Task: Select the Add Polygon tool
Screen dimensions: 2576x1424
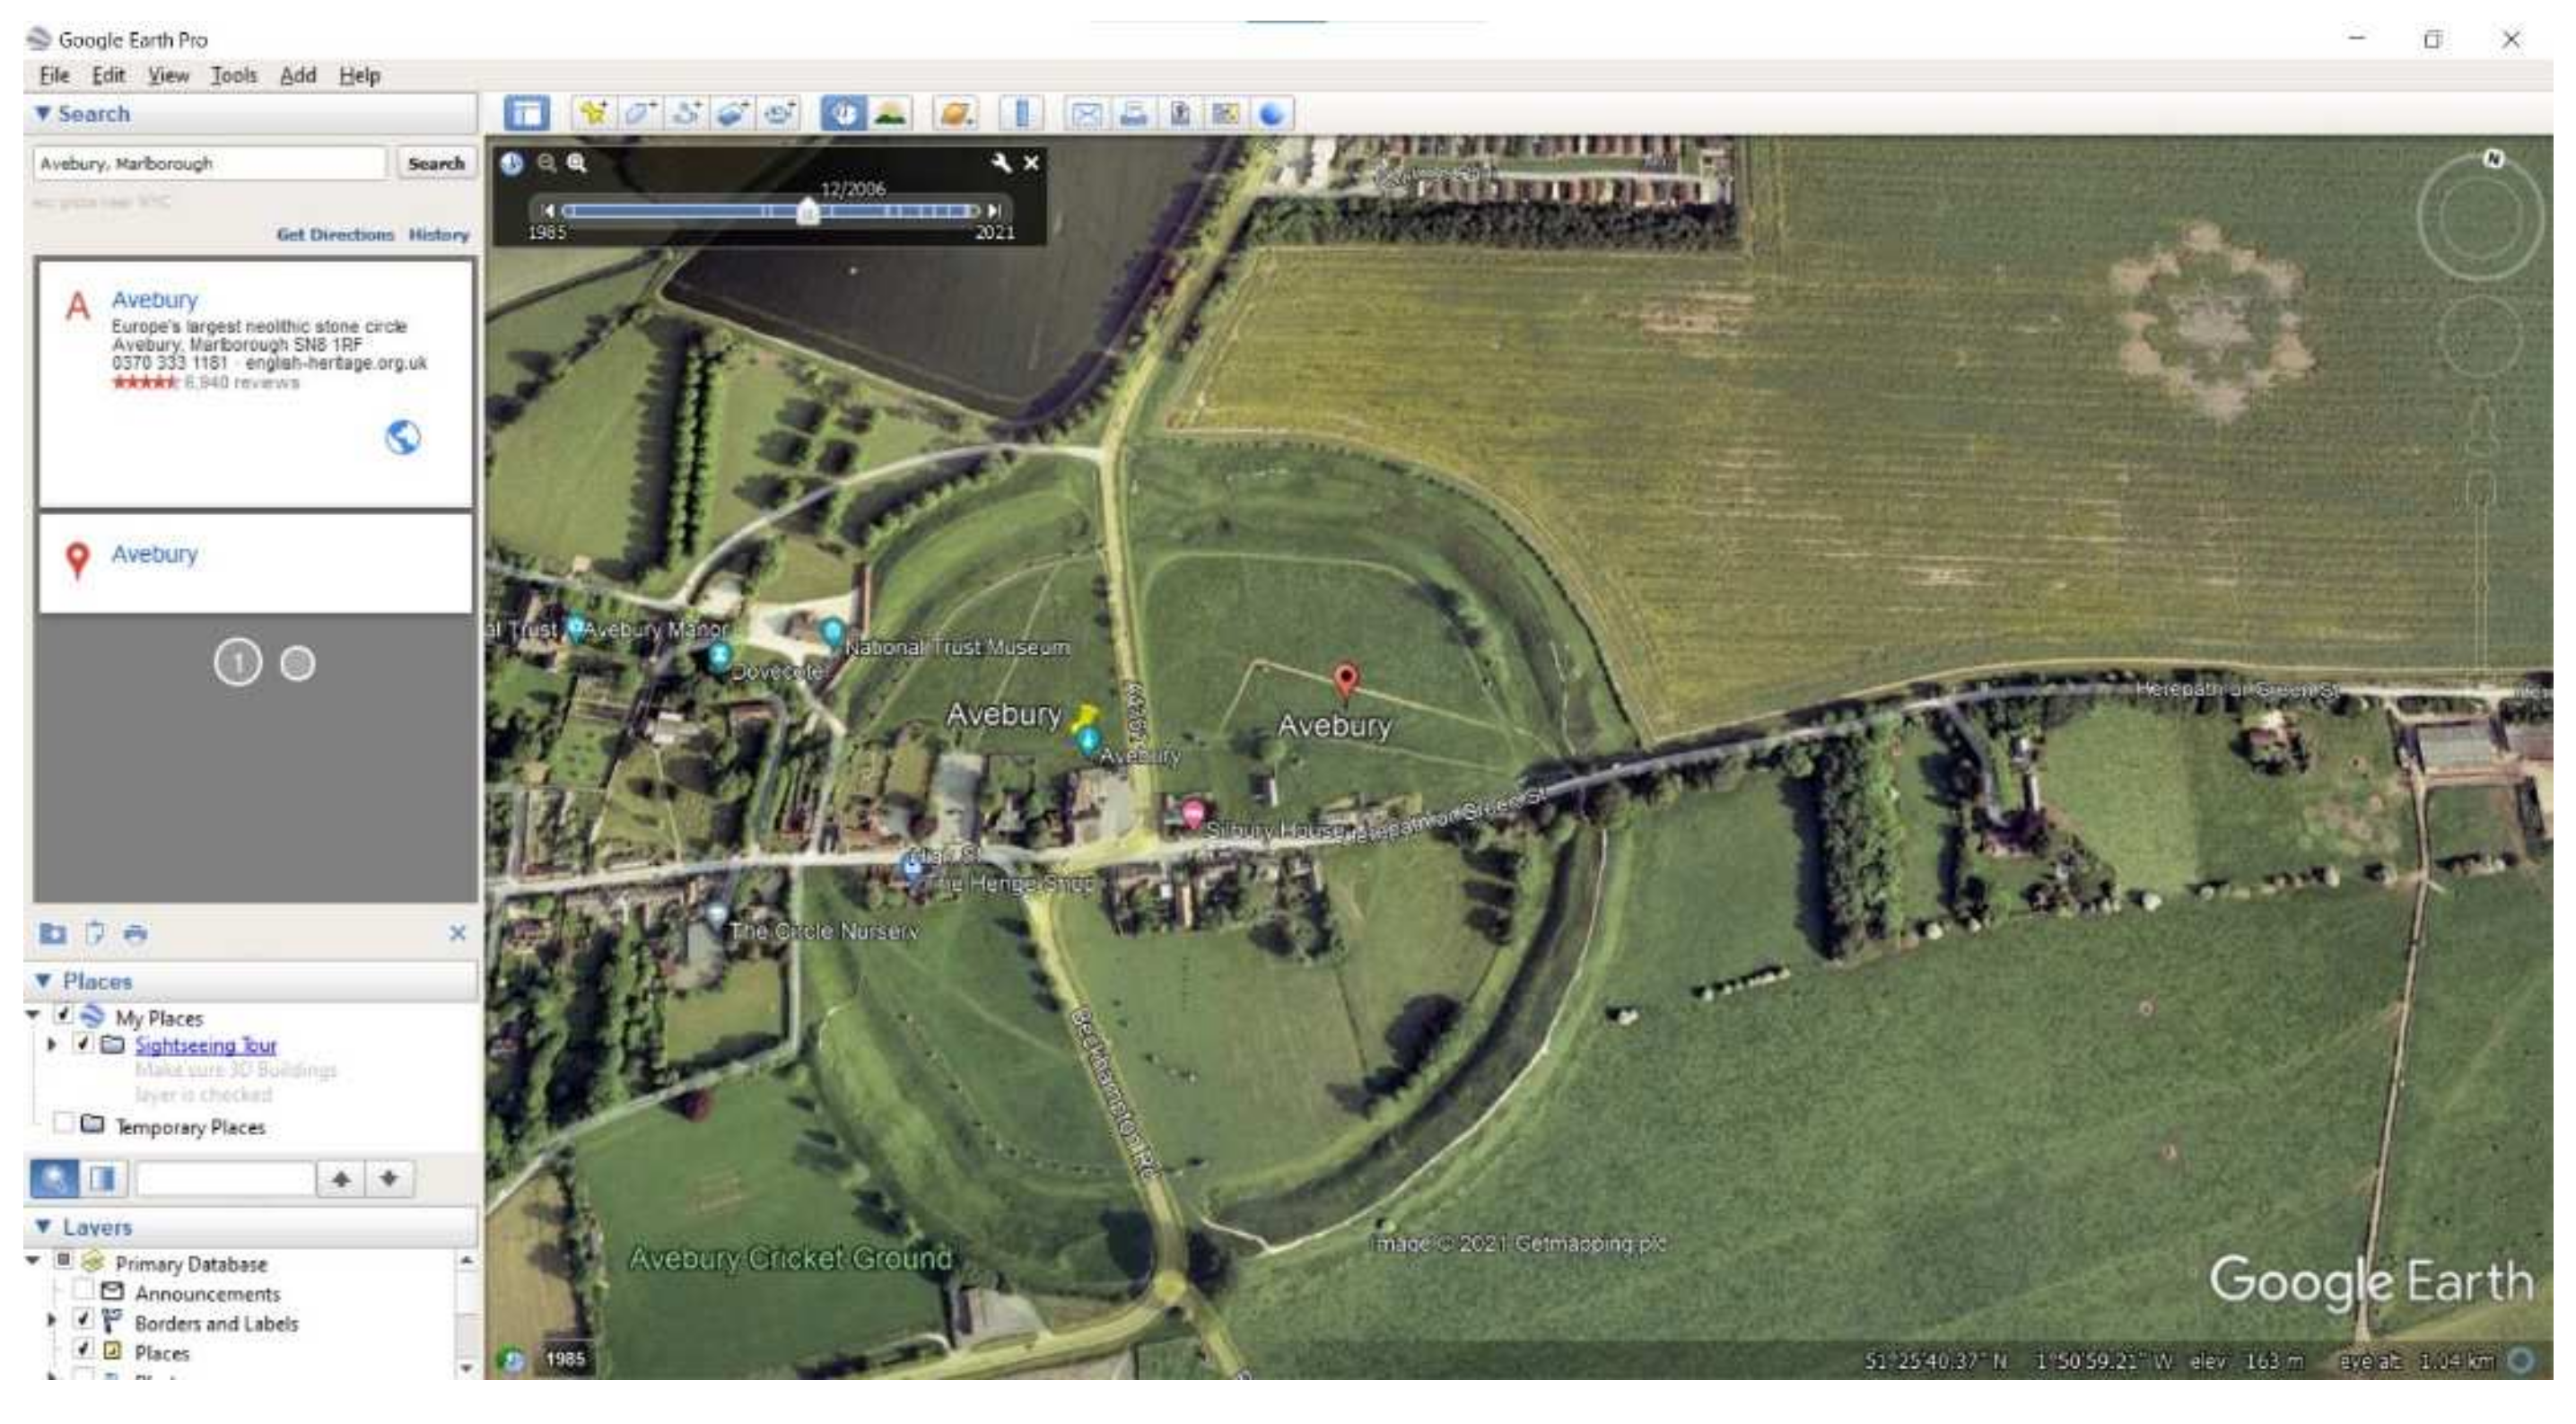Action: click(640, 114)
